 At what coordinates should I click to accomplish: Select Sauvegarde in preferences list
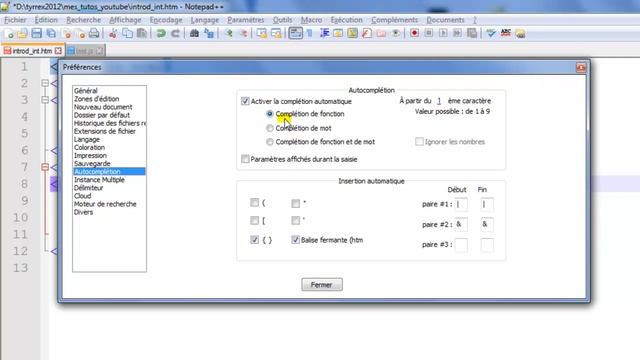pyautogui.click(x=92, y=164)
